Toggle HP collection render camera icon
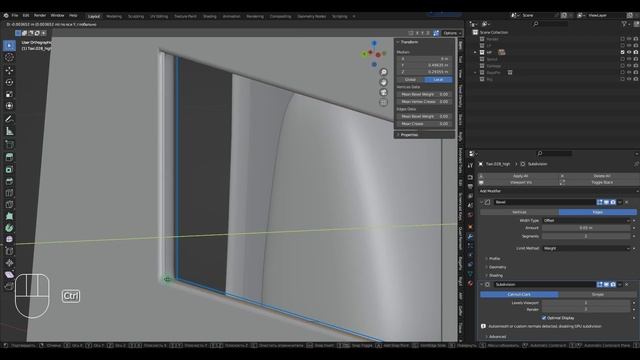The width and height of the screenshot is (640, 360). [x=636, y=52]
